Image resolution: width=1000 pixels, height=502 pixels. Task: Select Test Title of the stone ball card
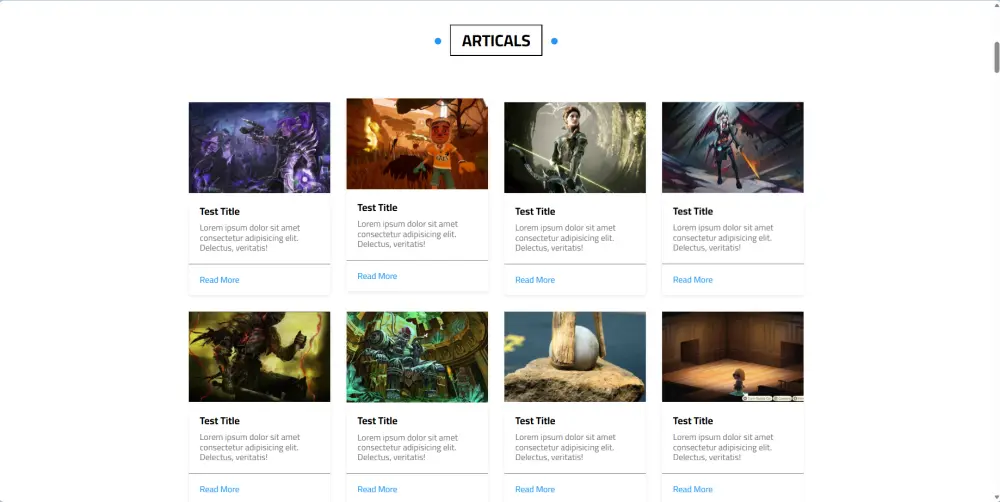point(535,420)
